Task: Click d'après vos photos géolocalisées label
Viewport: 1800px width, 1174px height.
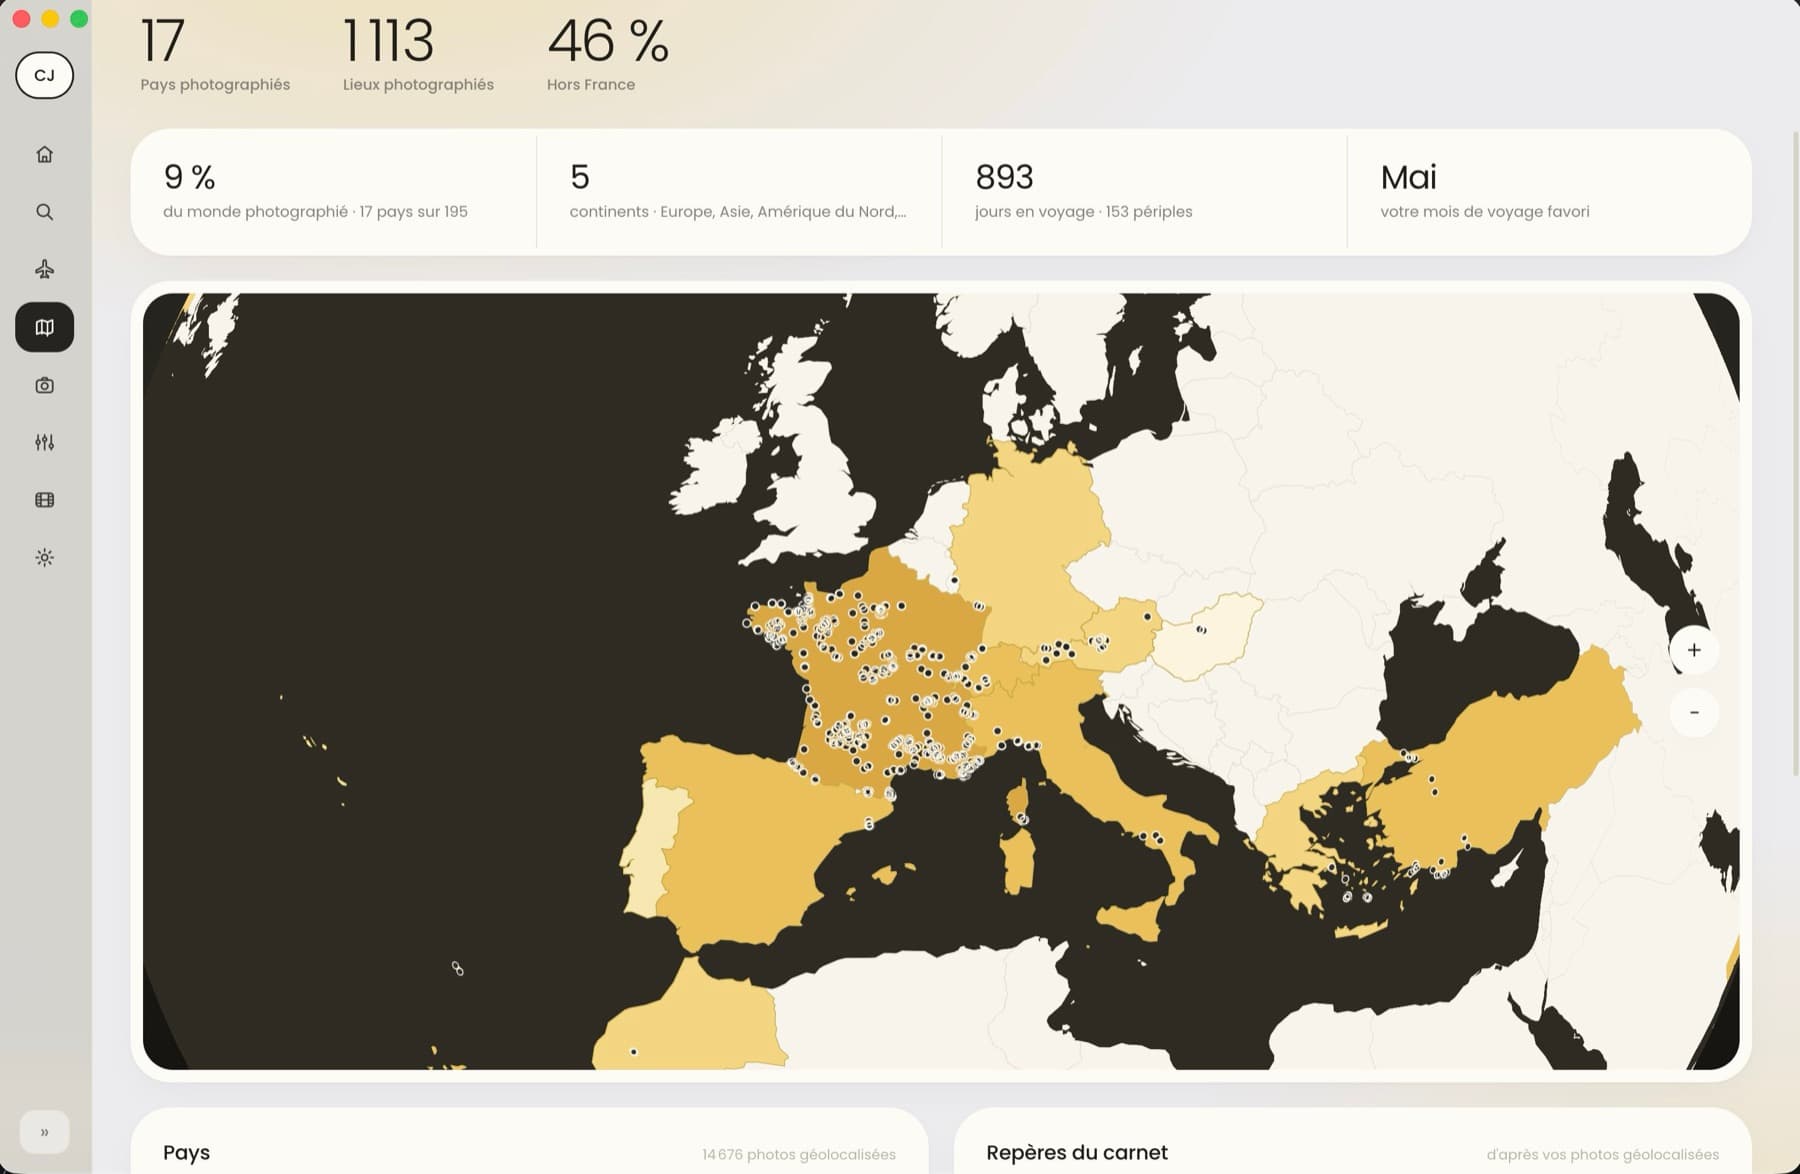Action: (1602, 1154)
